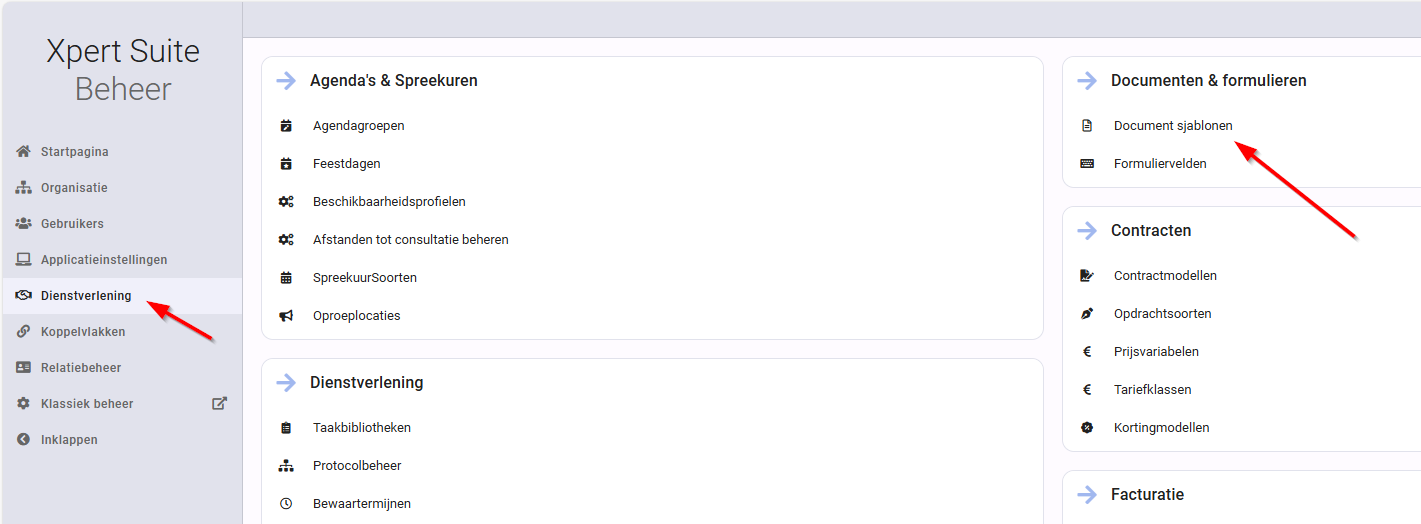Open Klassiek beheer in the sidebar

[x=122, y=404]
